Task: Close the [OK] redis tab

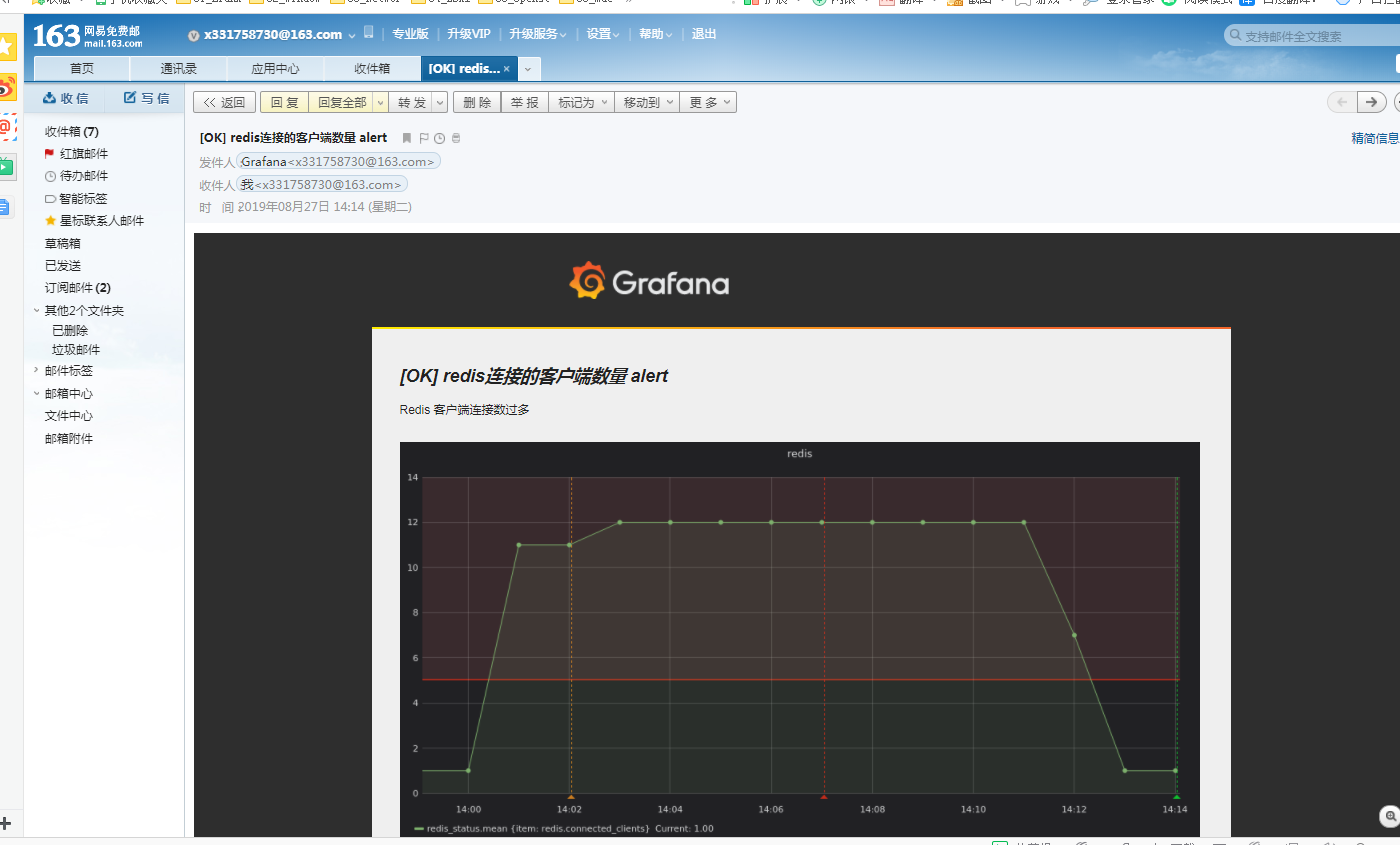Action: (x=506, y=69)
